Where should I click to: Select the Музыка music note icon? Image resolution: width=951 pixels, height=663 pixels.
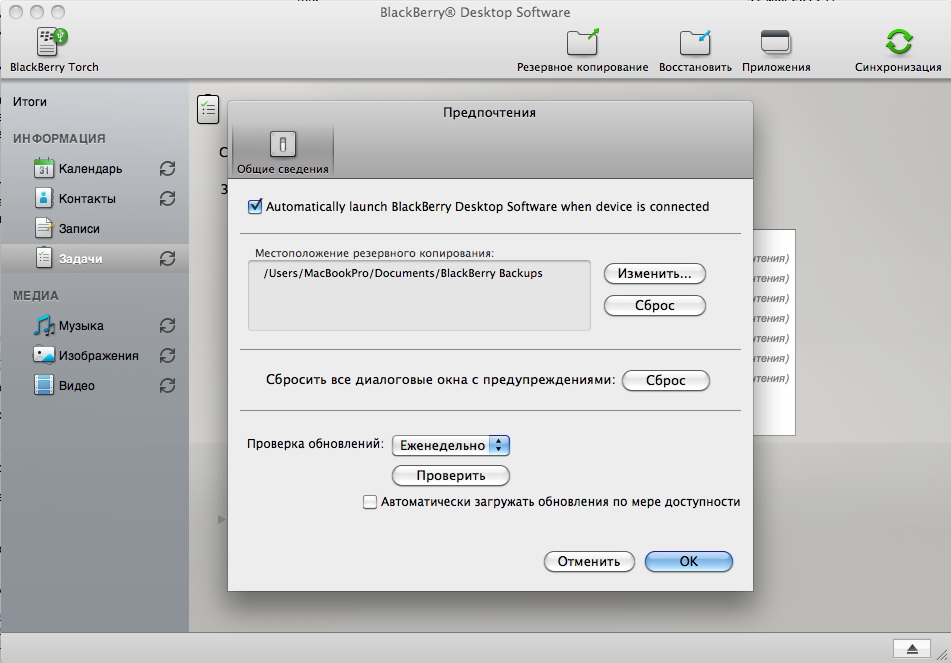pos(44,325)
